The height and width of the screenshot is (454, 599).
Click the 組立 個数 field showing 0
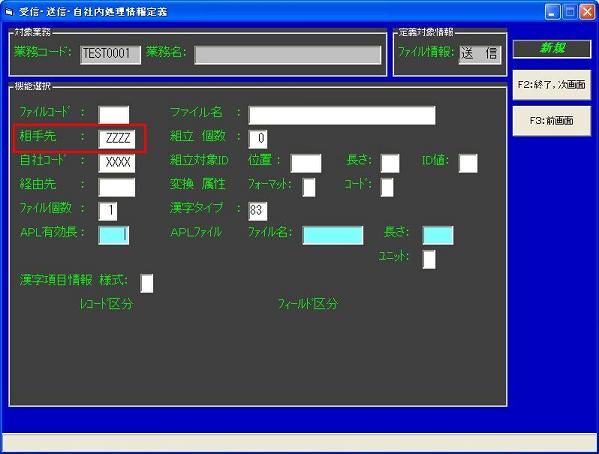tap(258, 139)
